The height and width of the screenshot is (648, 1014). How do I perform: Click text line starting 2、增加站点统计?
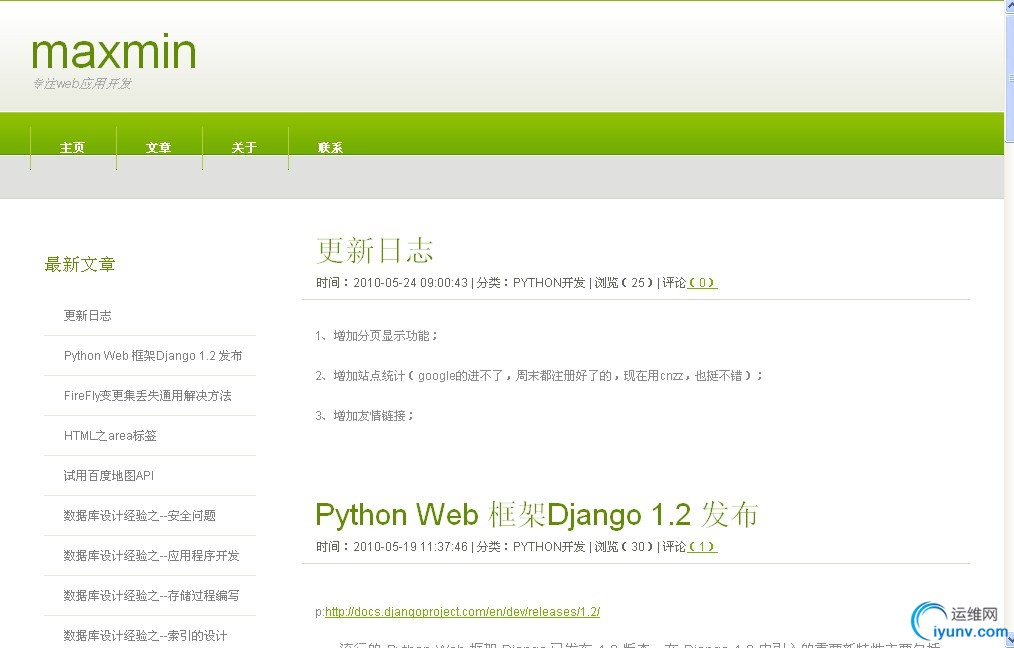click(539, 376)
